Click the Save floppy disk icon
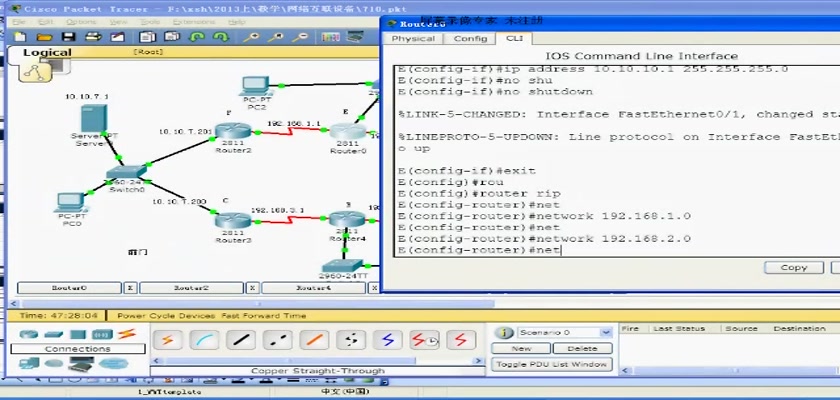Viewport: 840px width, 400px height. click(69, 37)
